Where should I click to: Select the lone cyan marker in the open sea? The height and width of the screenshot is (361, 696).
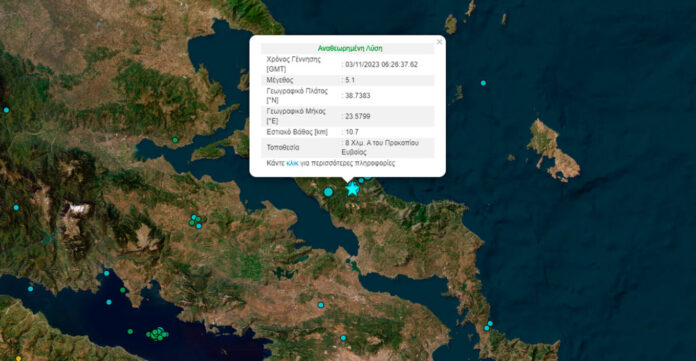pos(483,83)
